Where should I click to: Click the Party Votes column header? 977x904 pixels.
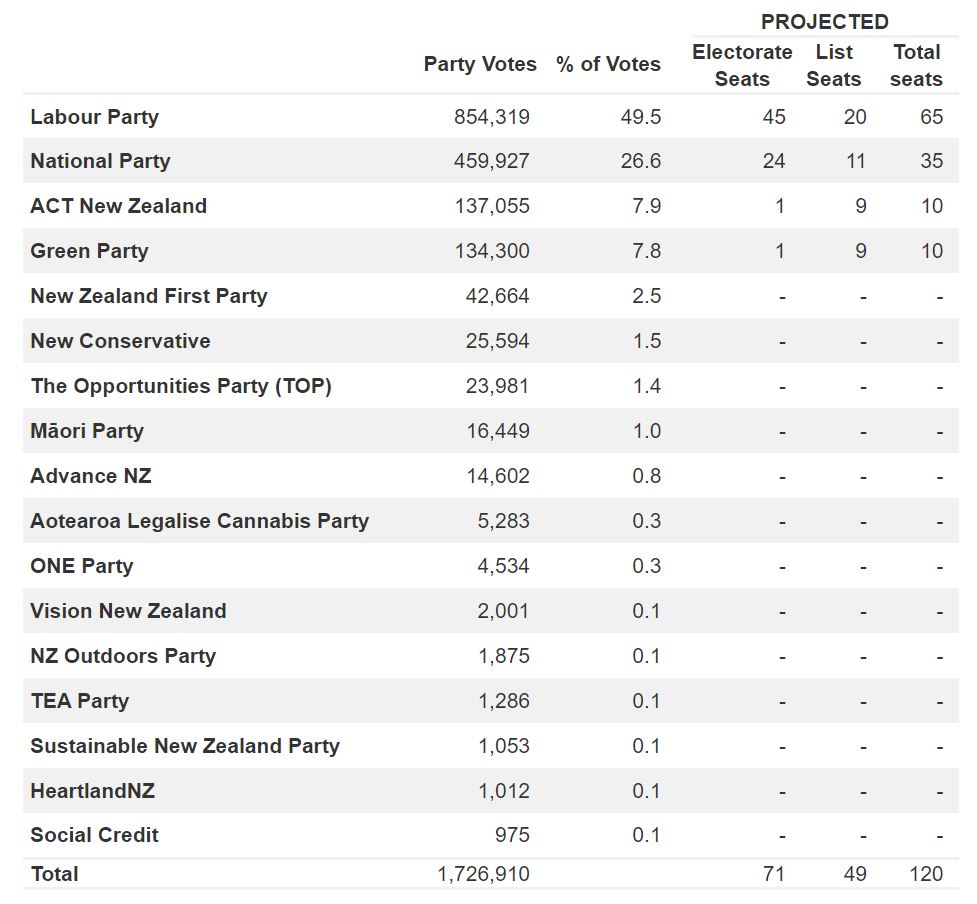(x=480, y=64)
